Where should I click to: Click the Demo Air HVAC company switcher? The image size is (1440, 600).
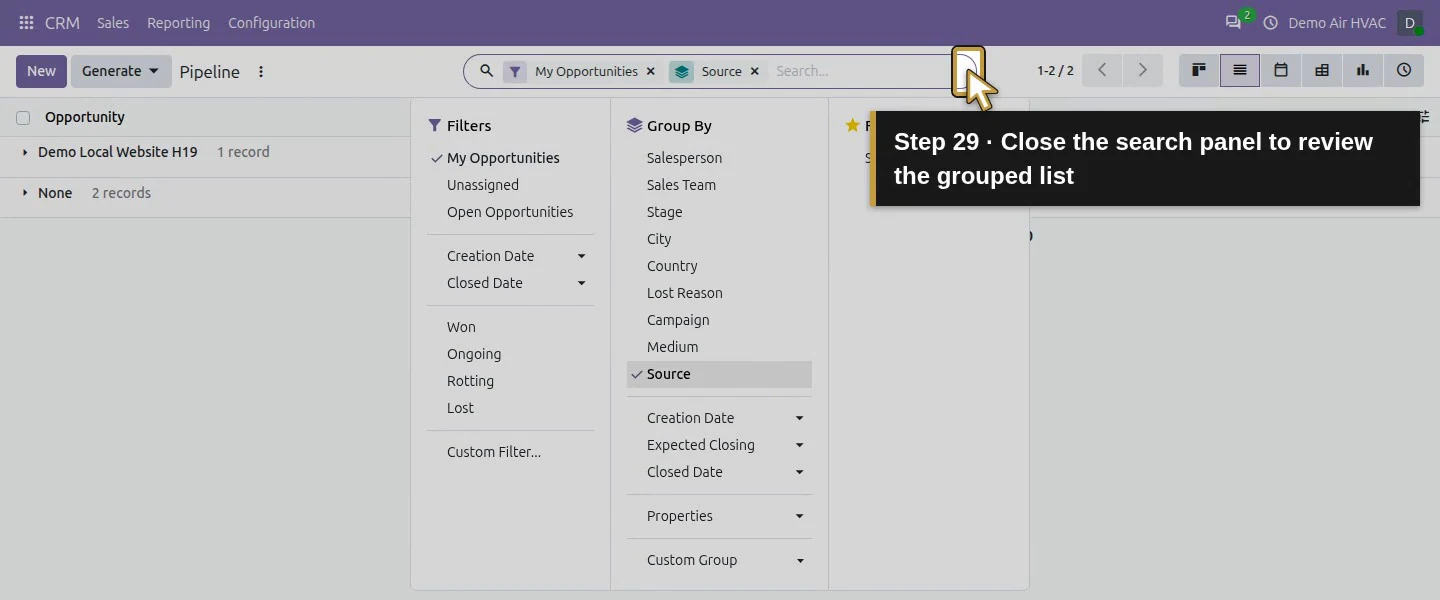(1337, 23)
